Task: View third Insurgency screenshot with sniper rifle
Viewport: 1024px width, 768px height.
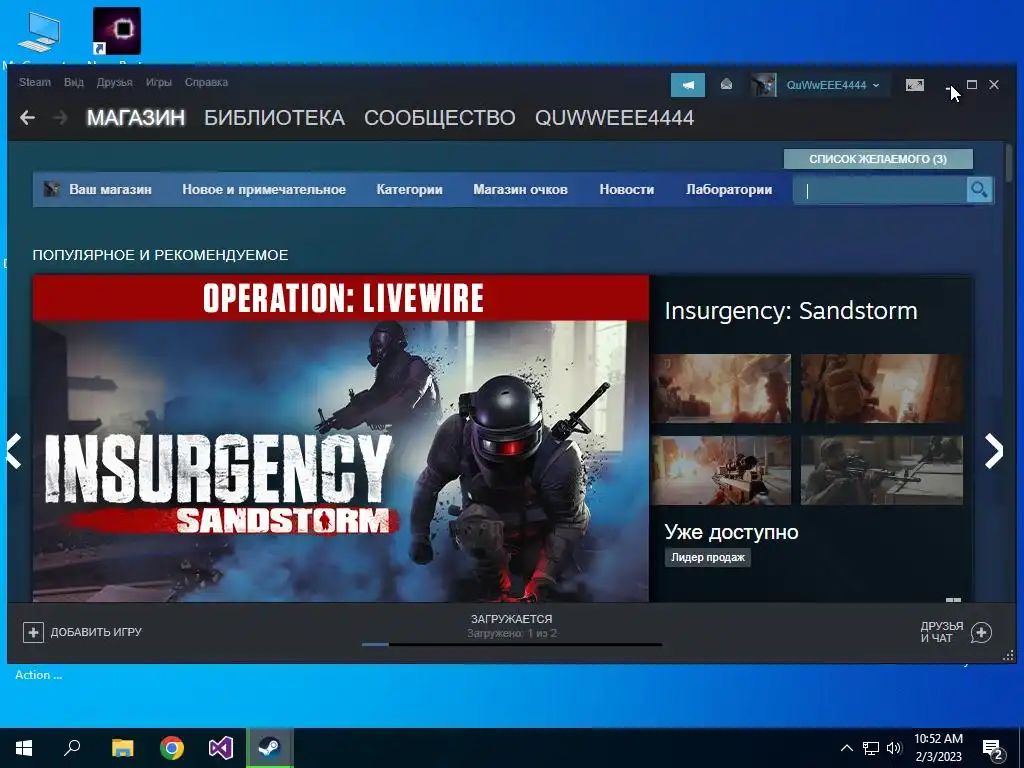Action: (721, 470)
